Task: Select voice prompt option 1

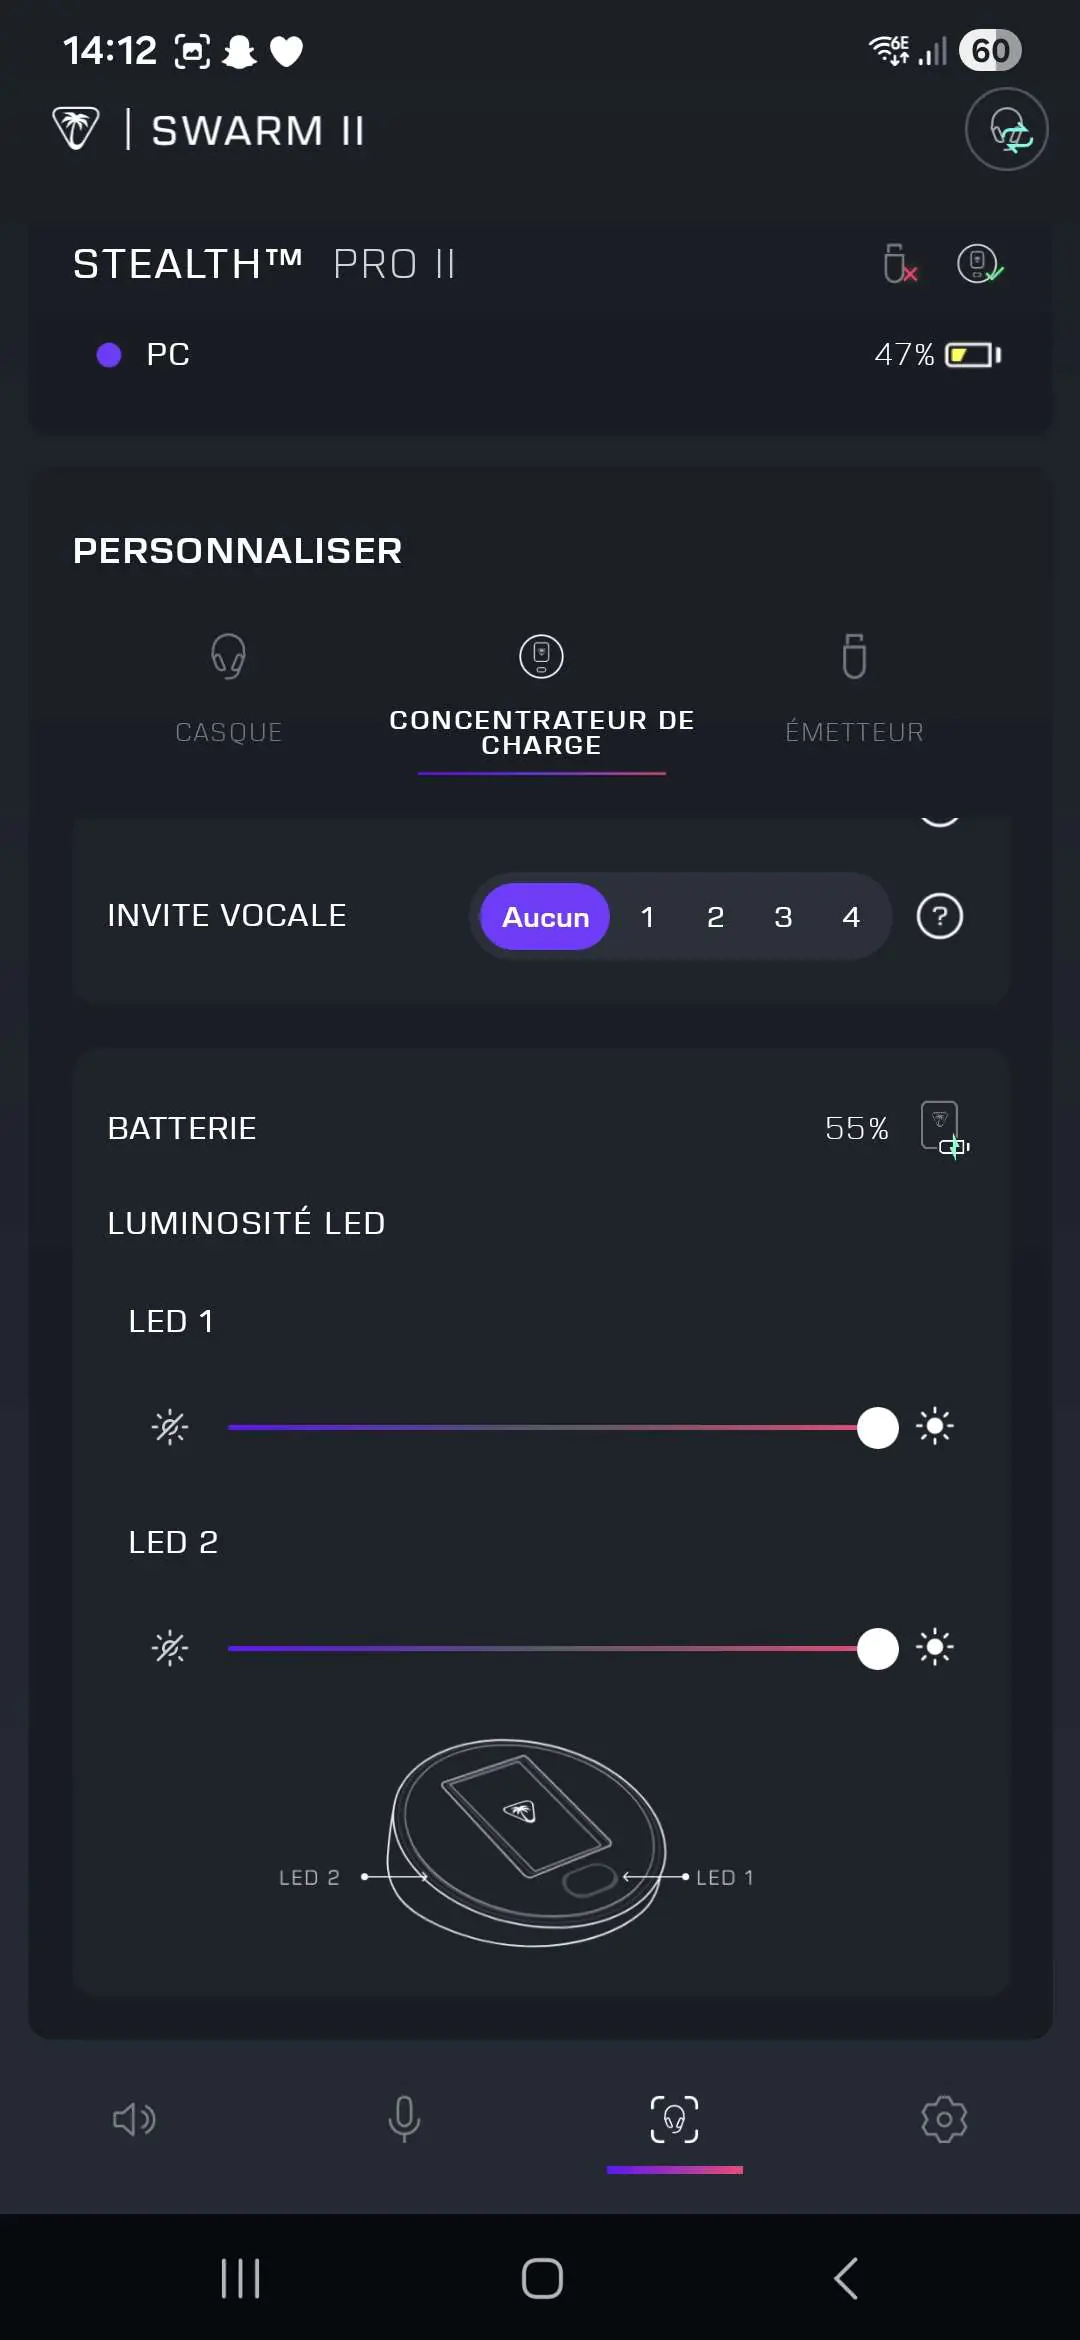Action: click(x=647, y=917)
